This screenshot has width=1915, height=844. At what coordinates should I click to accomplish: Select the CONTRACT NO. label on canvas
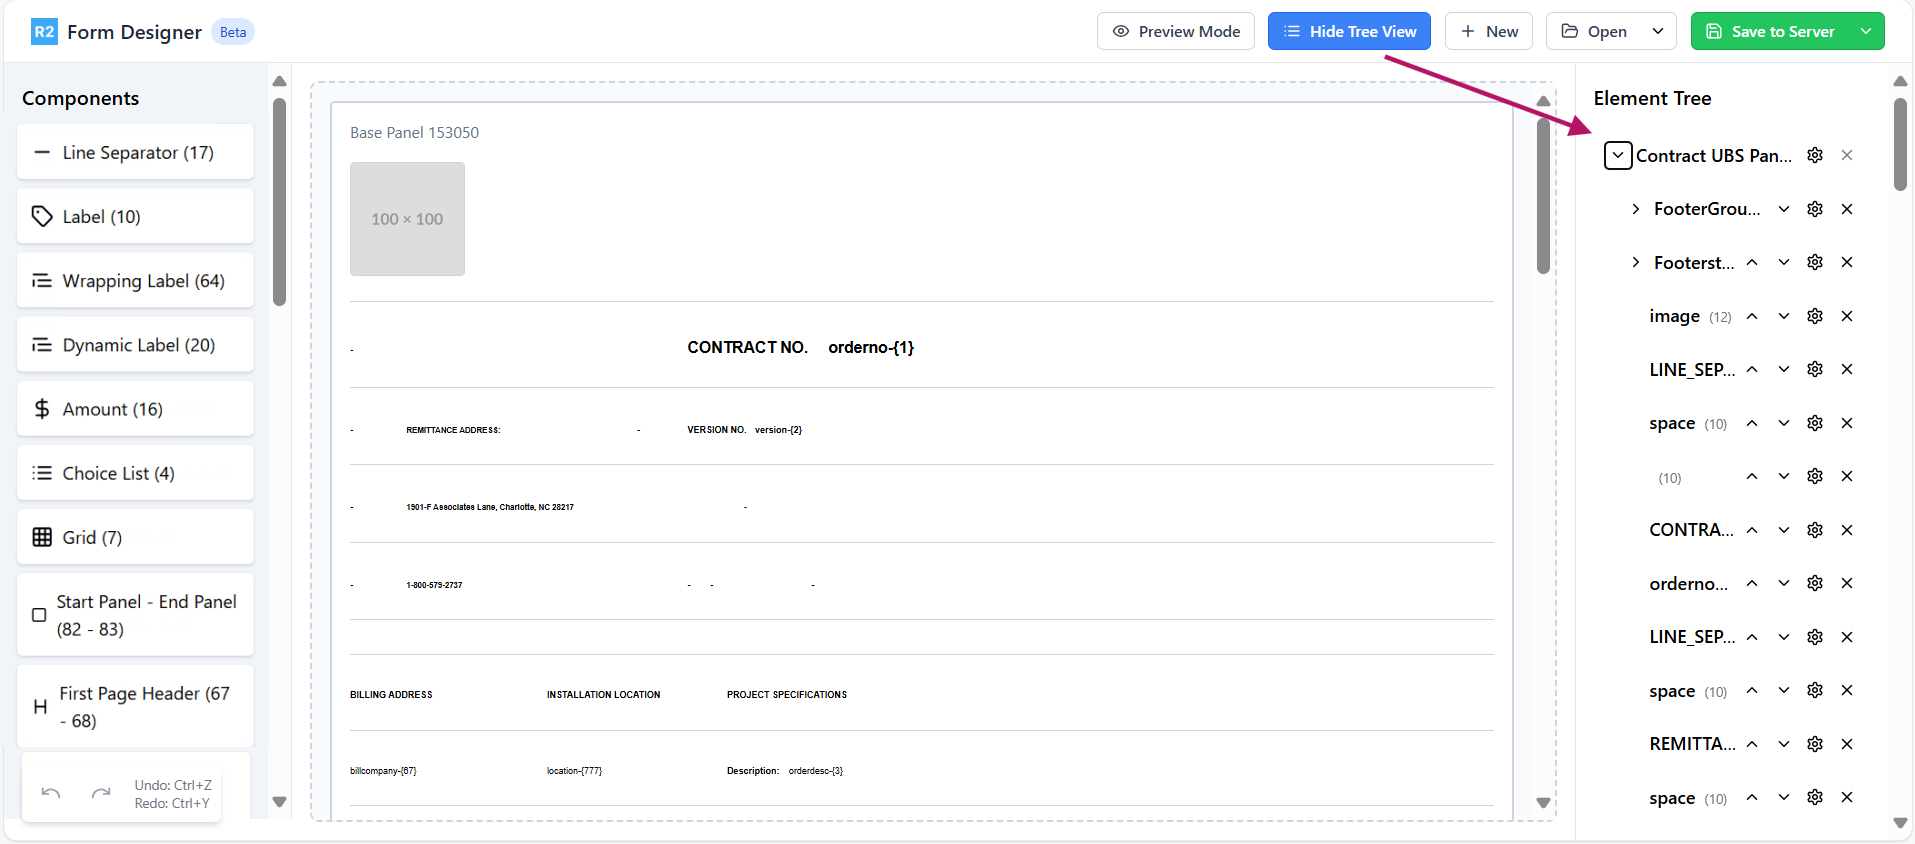click(x=747, y=347)
